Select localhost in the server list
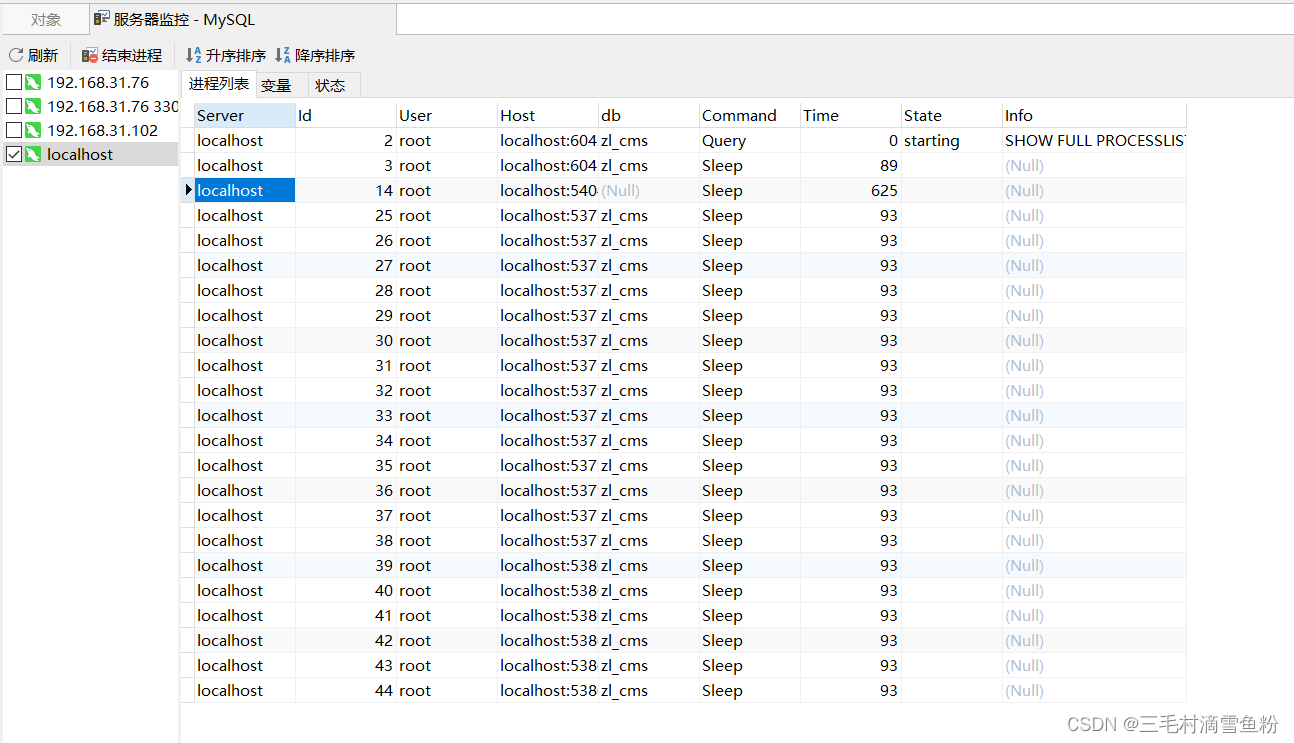The width and height of the screenshot is (1294, 743). [x=80, y=154]
